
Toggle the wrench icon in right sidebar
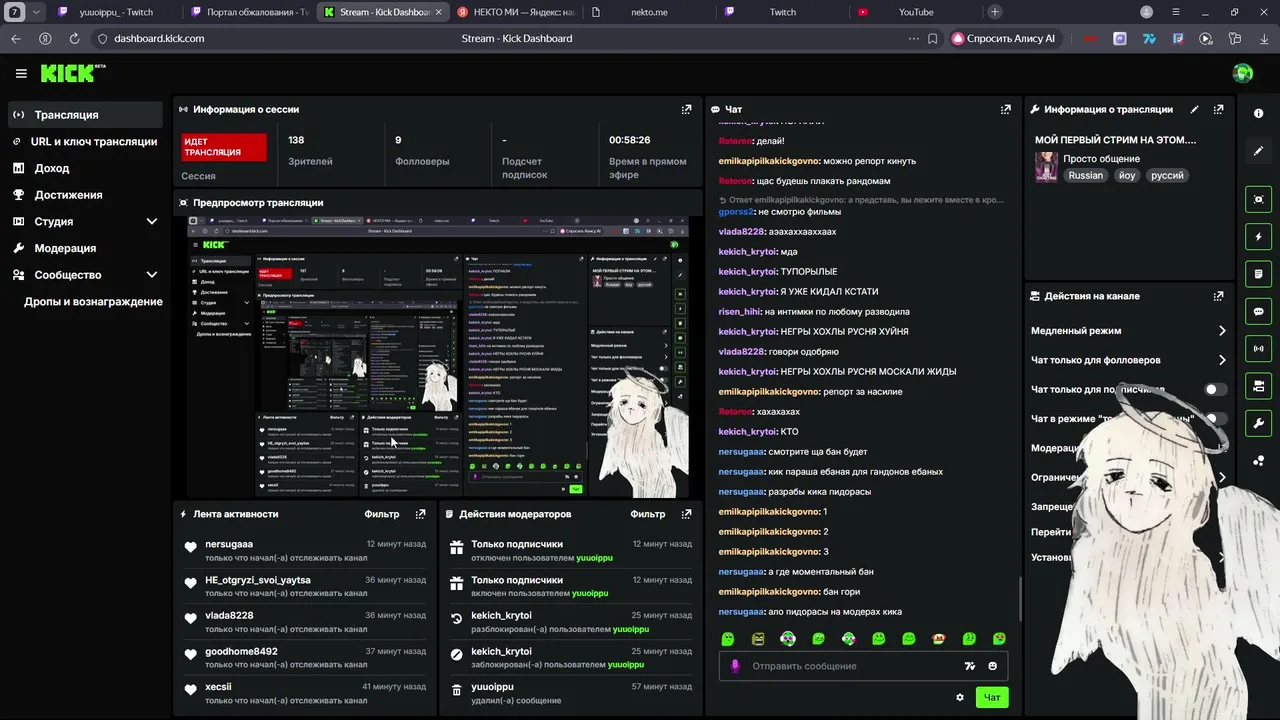1258,423
